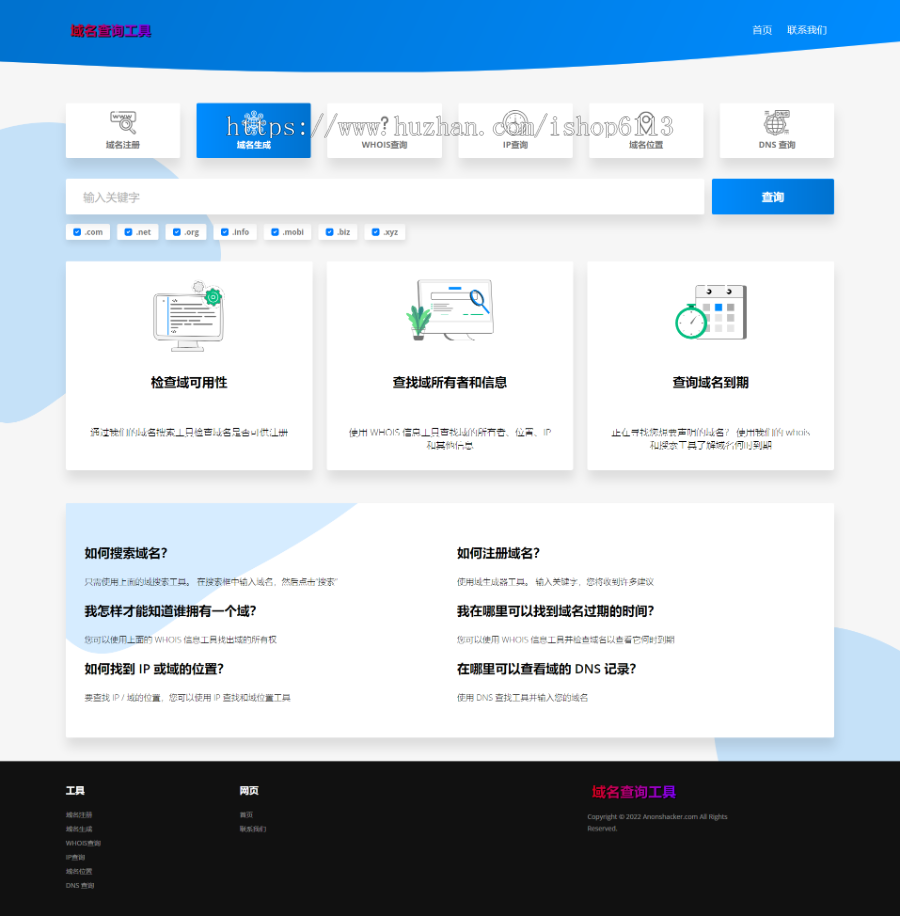Click the heading 检查域可用性
900x916 pixels.
[189, 383]
